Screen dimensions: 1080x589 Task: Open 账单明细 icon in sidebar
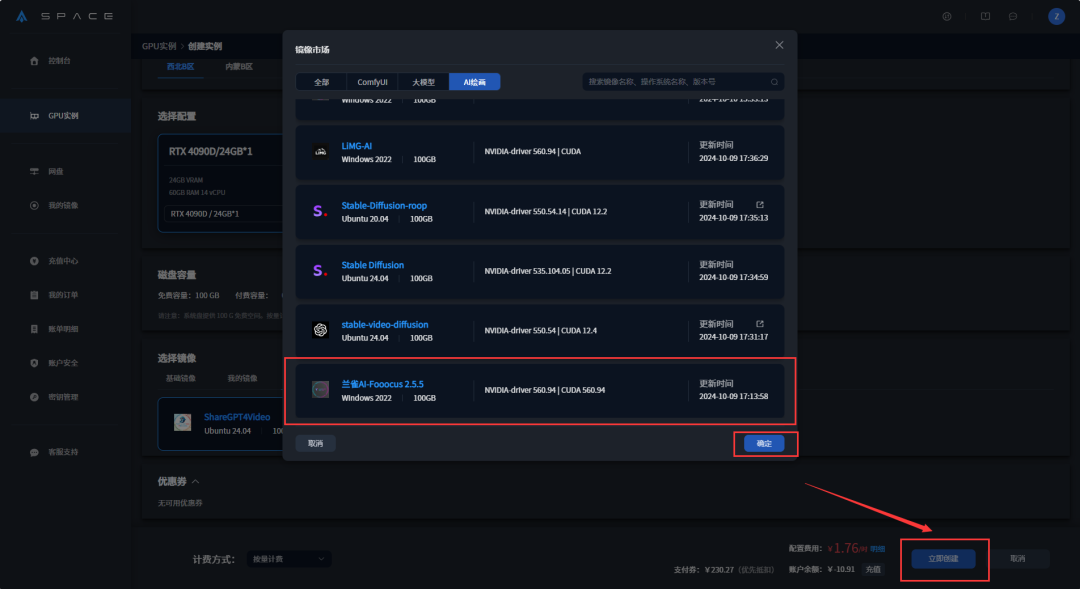point(34,329)
